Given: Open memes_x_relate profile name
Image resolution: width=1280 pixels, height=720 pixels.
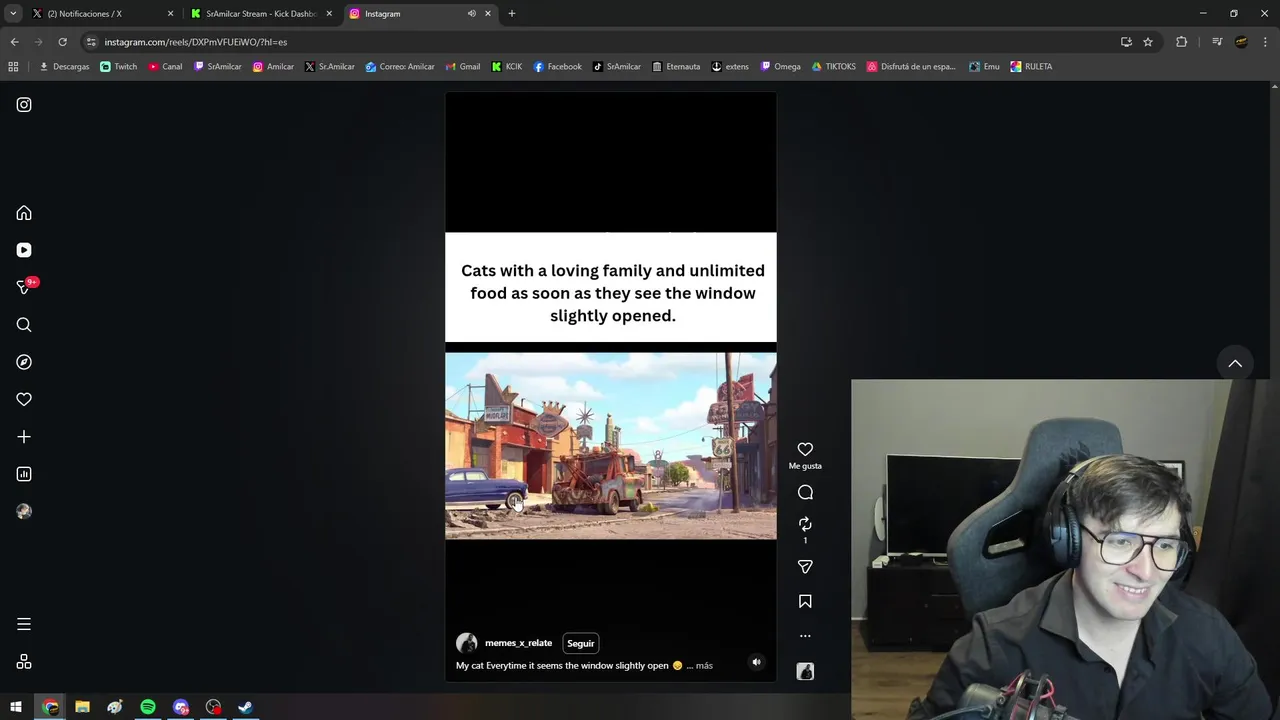Looking at the screenshot, I should (x=518, y=643).
